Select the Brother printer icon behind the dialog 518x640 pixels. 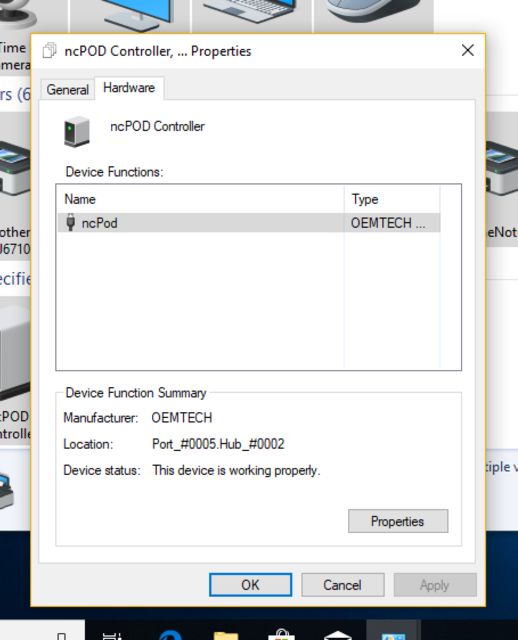(x=15, y=167)
